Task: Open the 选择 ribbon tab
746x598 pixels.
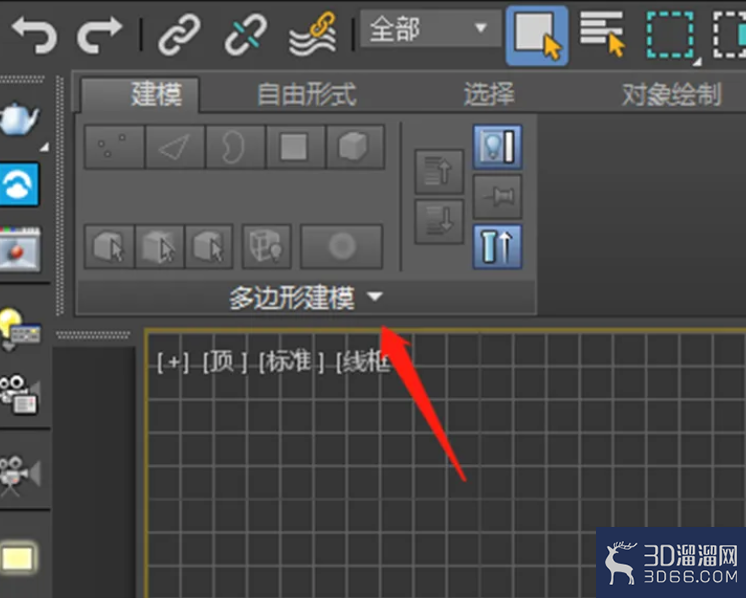Action: point(490,94)
